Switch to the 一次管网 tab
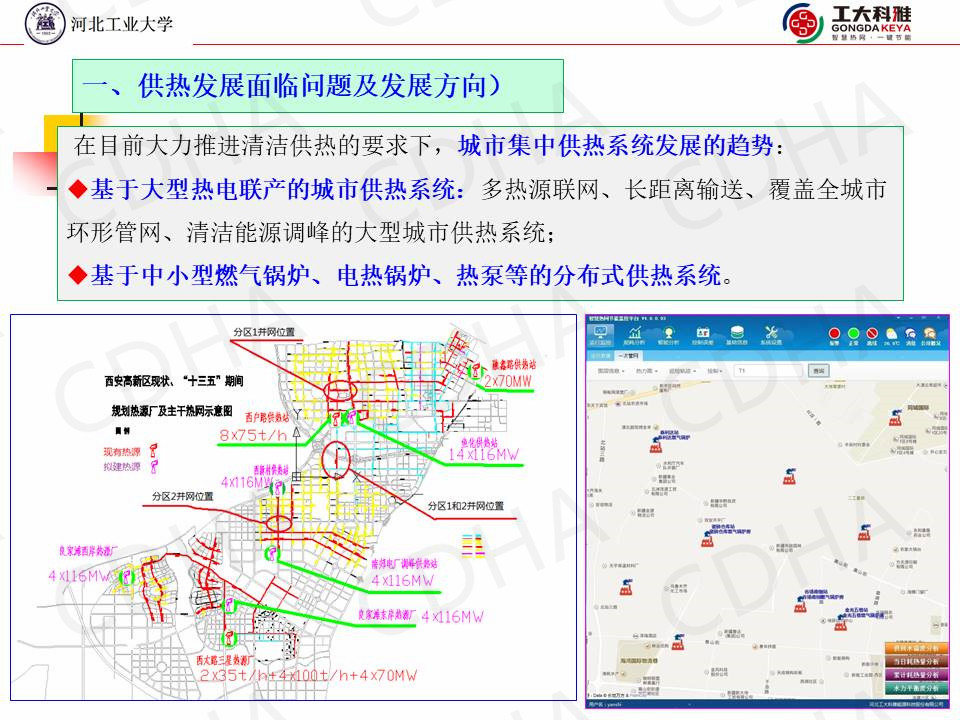The width and height of the screenshot is (960, 720). point(629,355)
